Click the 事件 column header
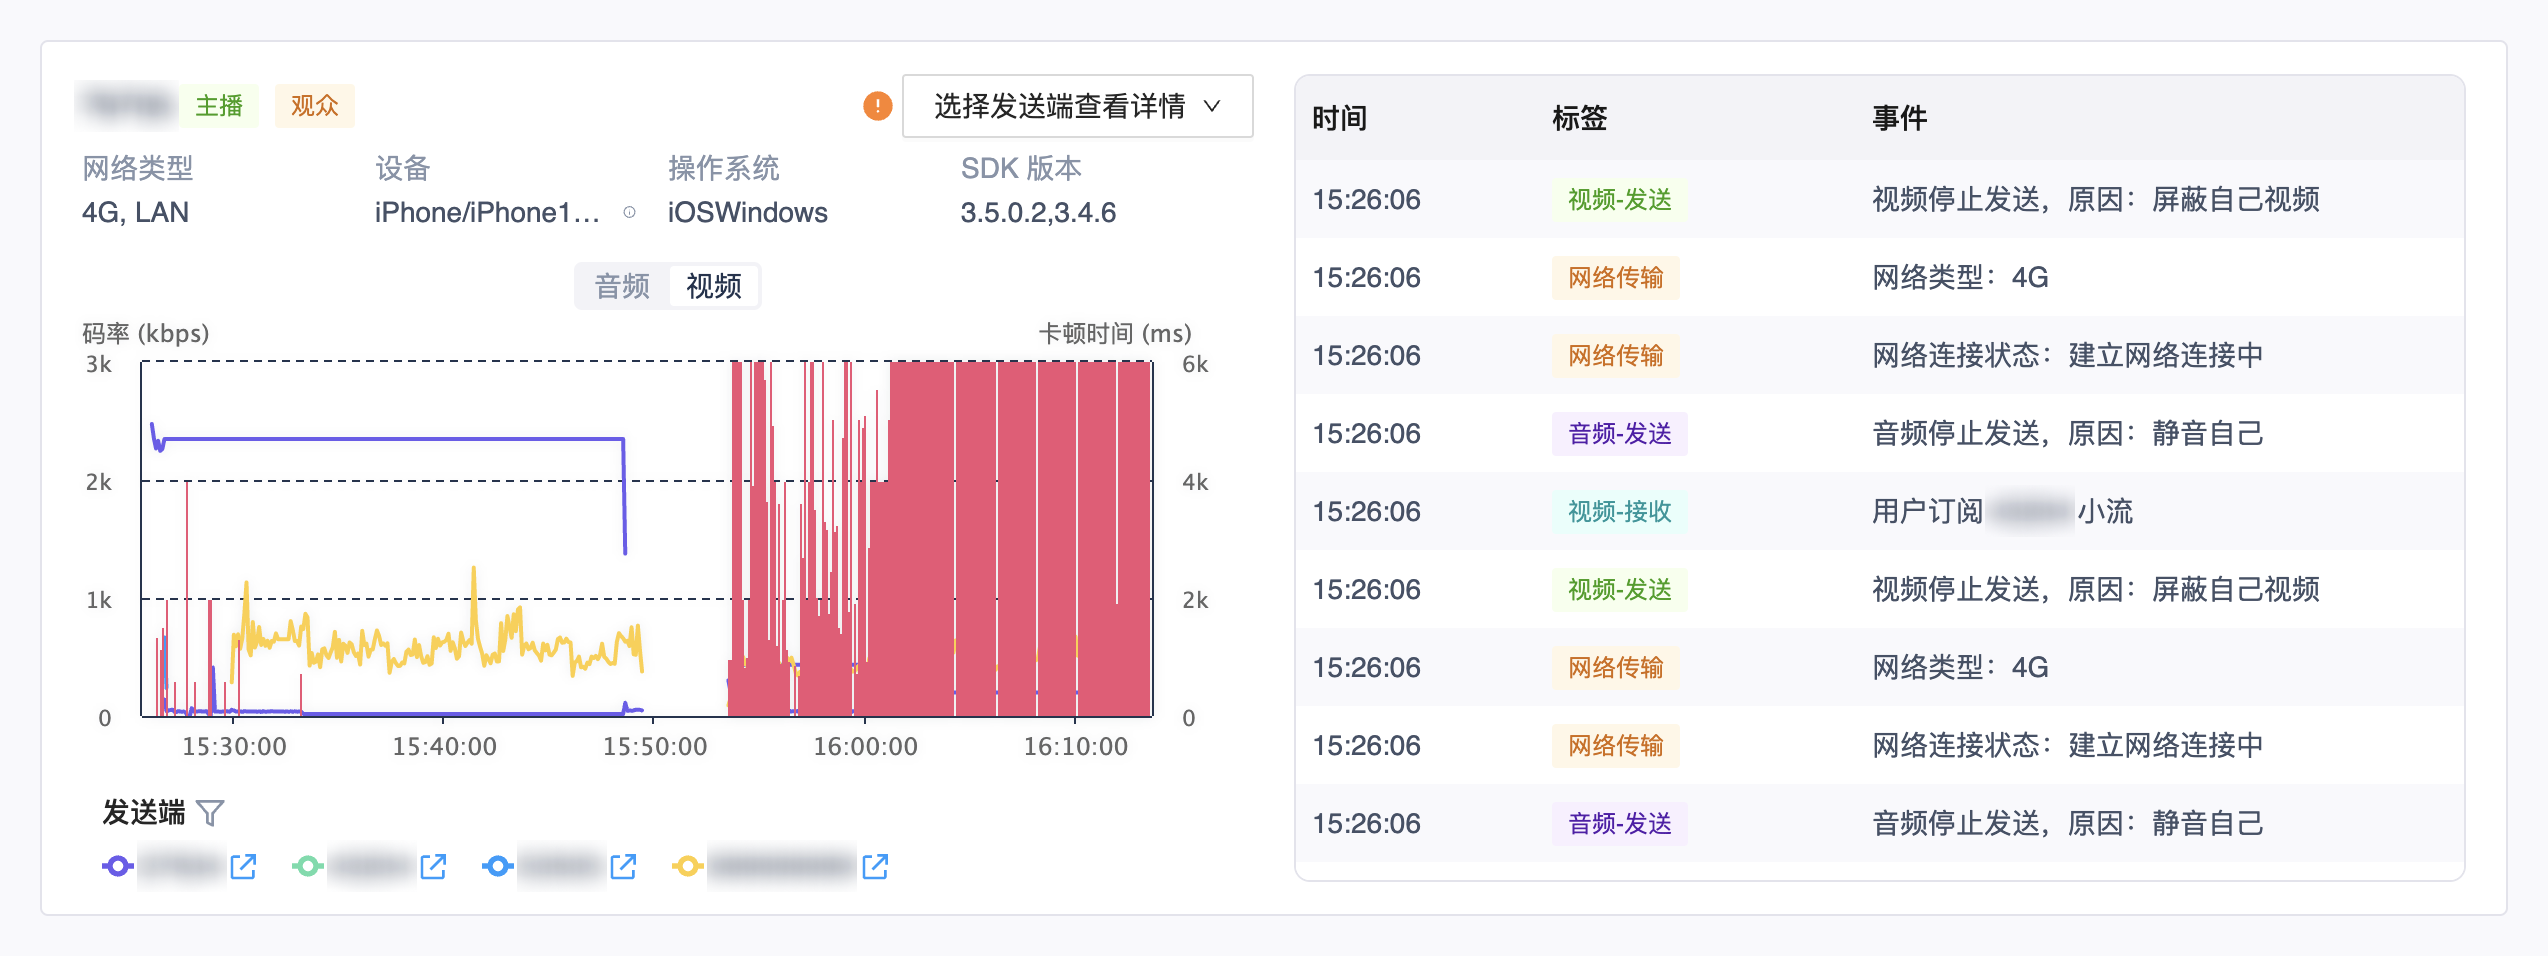Viewport: 2548px width, 956px height. 1899,118
